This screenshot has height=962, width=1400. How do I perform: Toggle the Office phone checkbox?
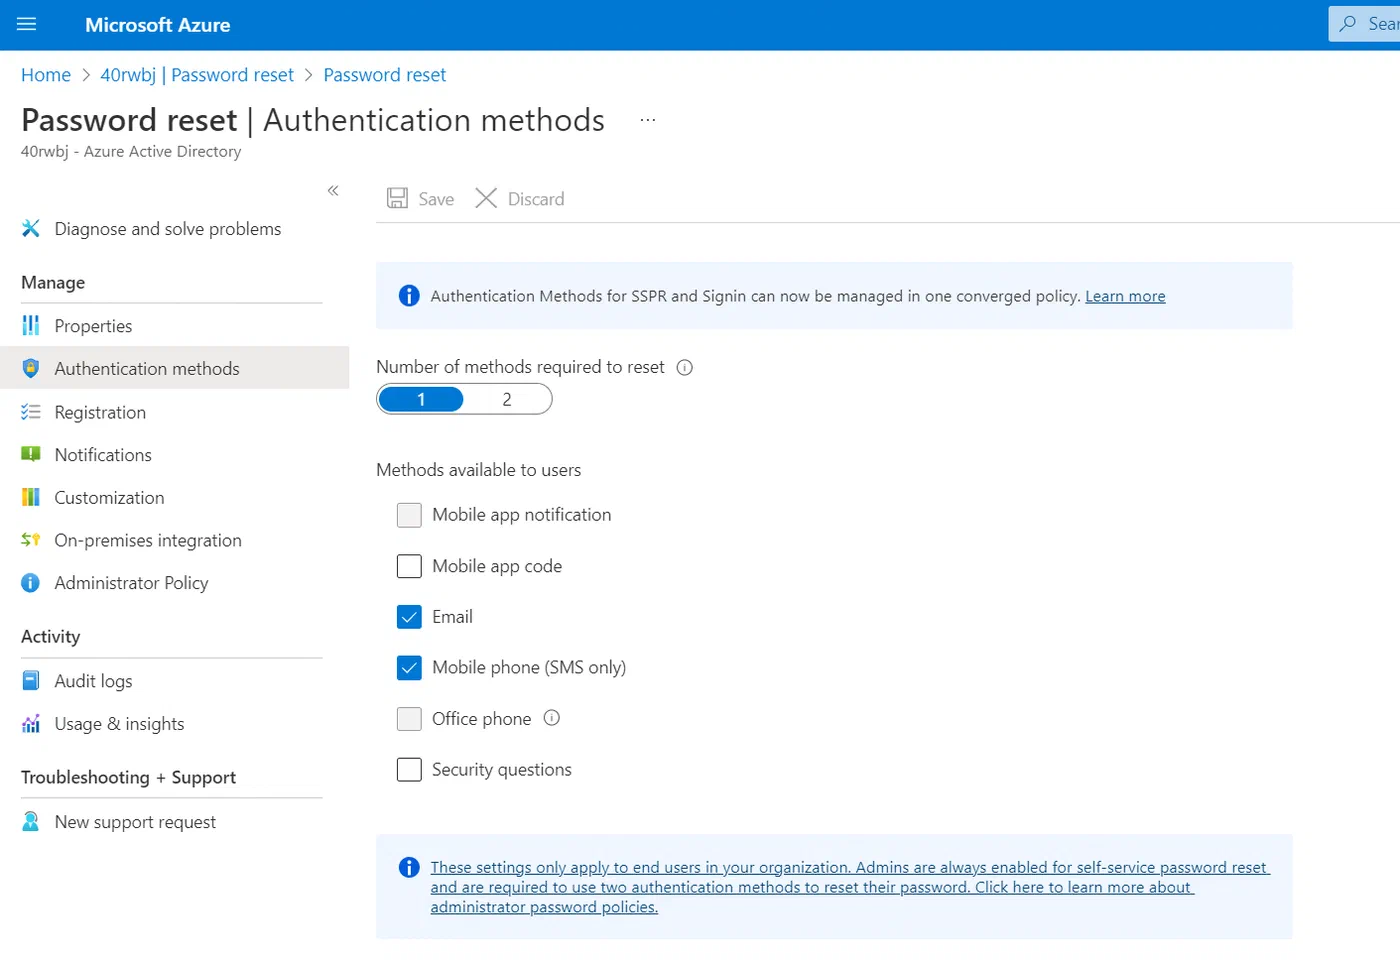(409, 719)
